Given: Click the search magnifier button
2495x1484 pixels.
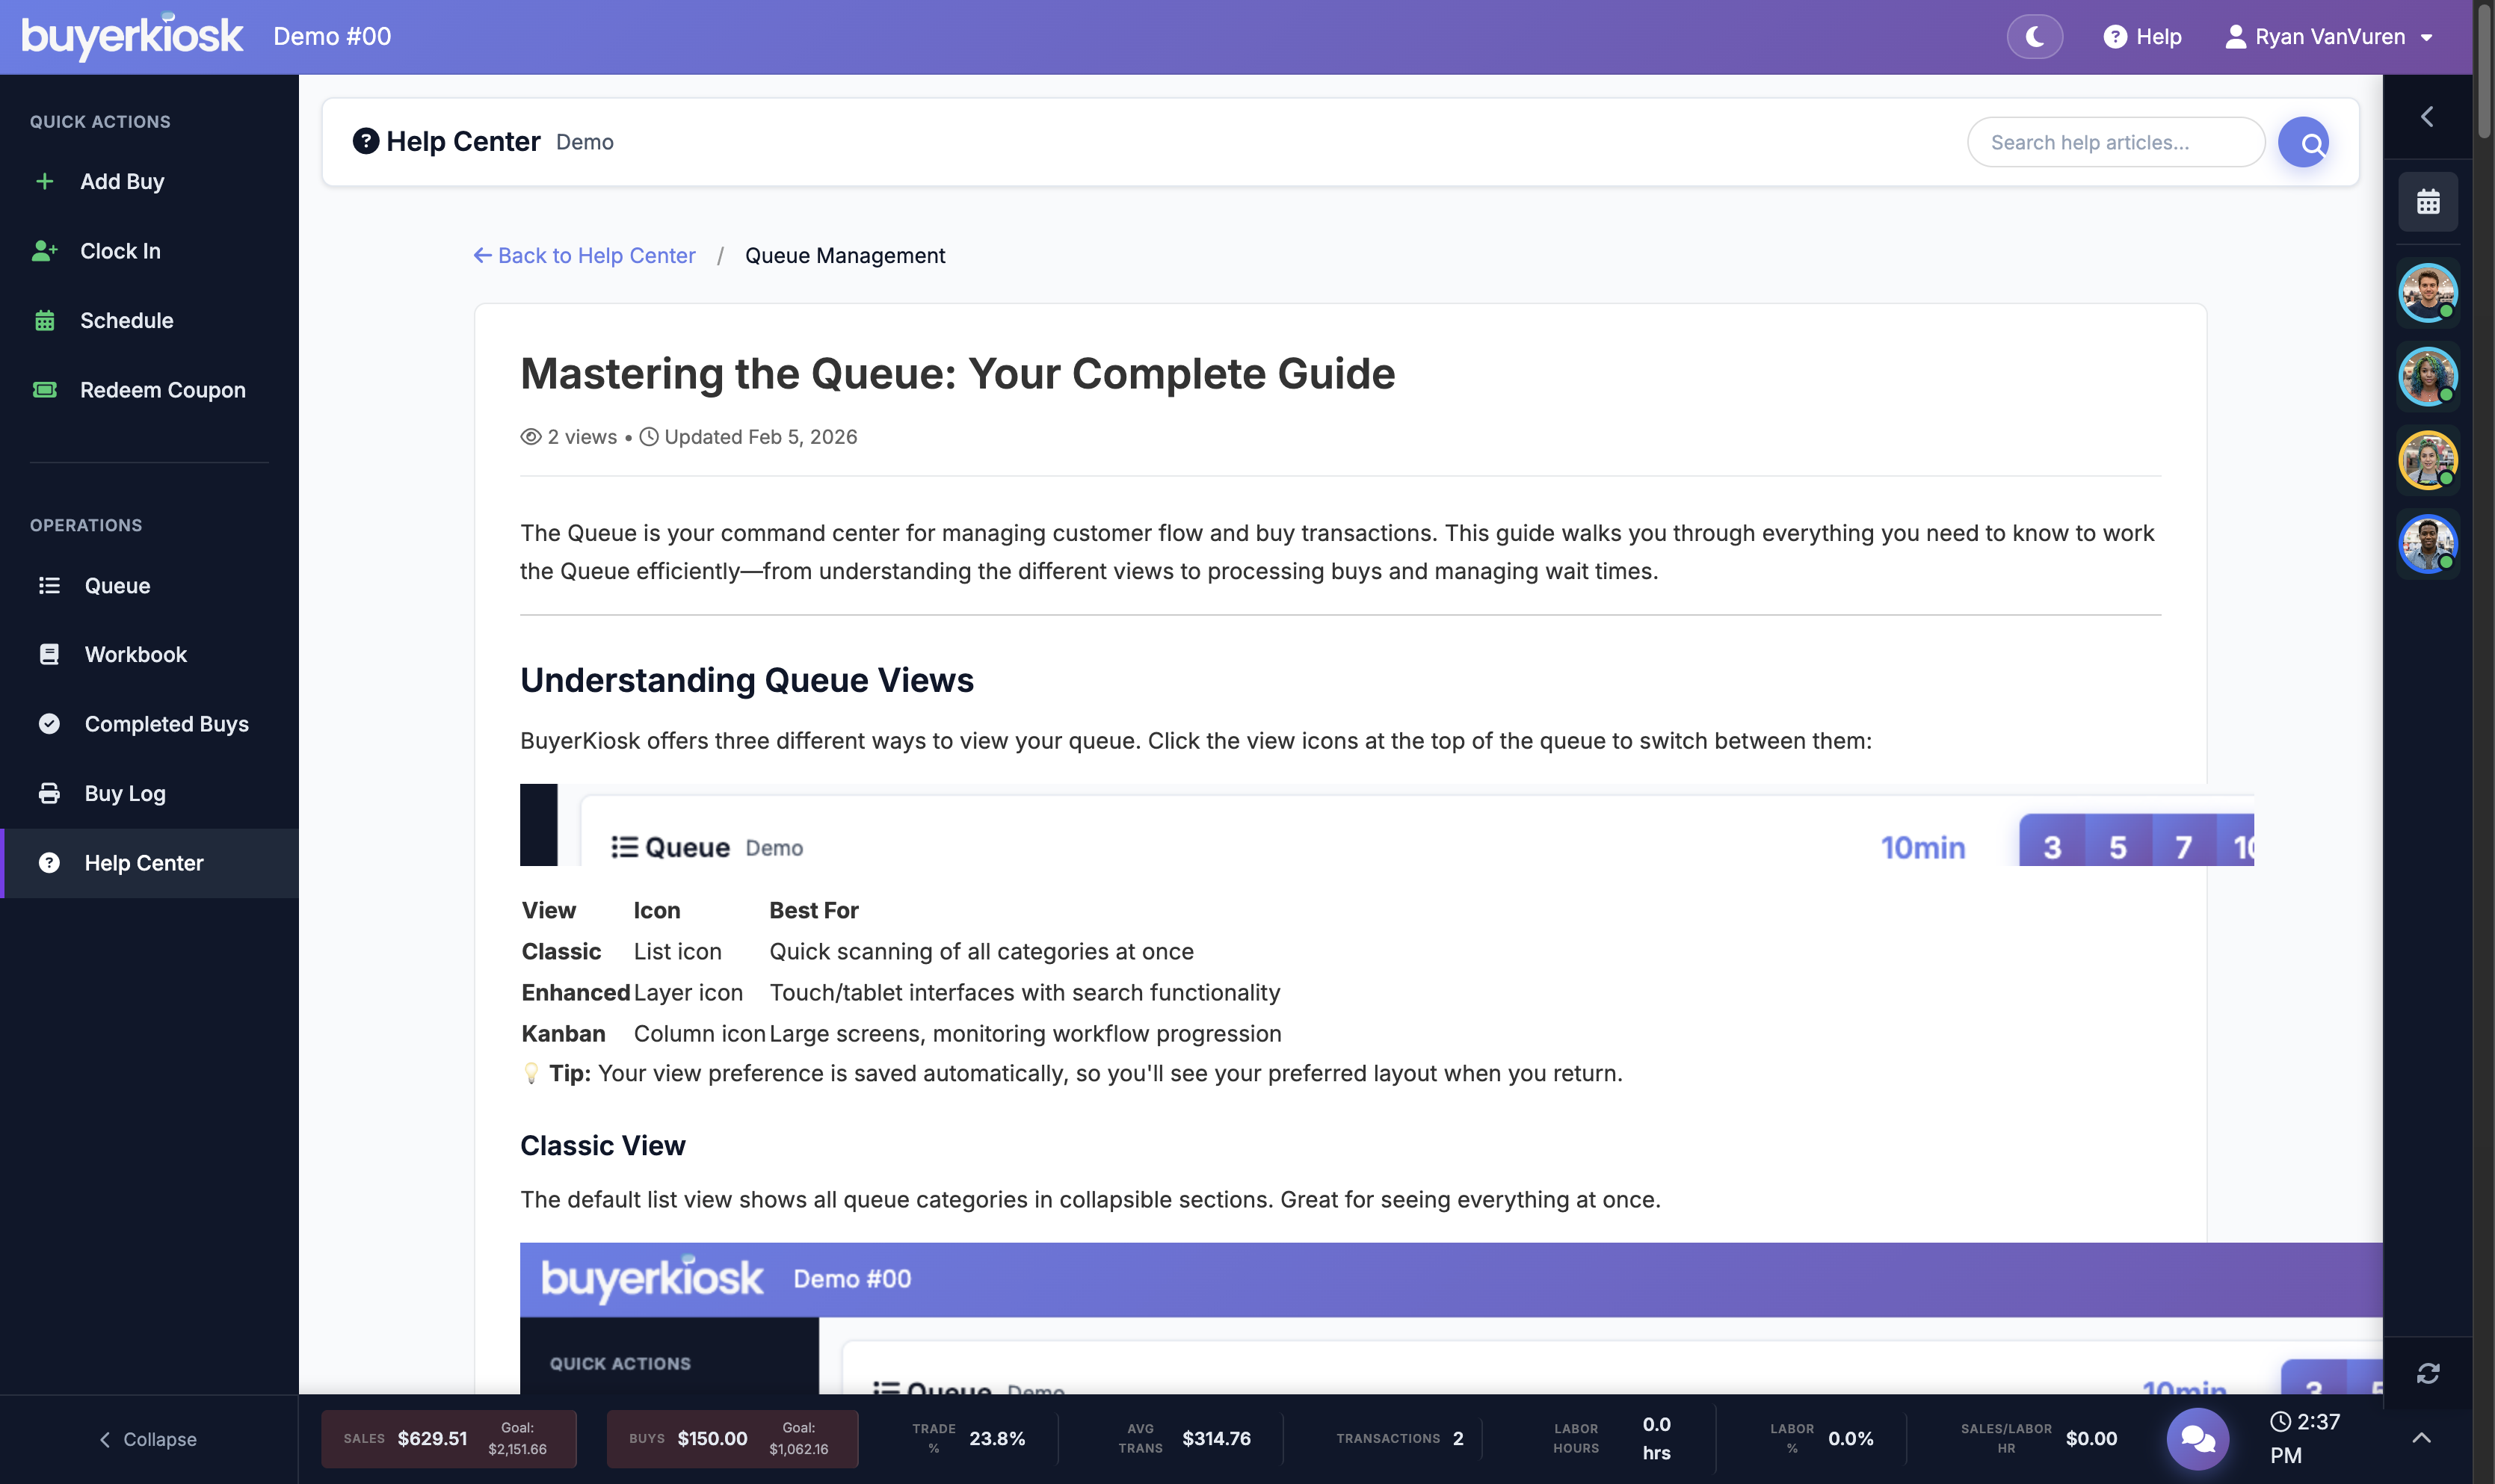Looking at the screenshot, I should pyautogui.click(x=2303, y=142).
